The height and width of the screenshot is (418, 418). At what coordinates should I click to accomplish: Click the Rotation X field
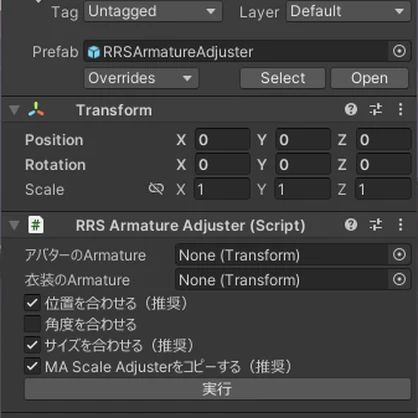tap(222, 164)
